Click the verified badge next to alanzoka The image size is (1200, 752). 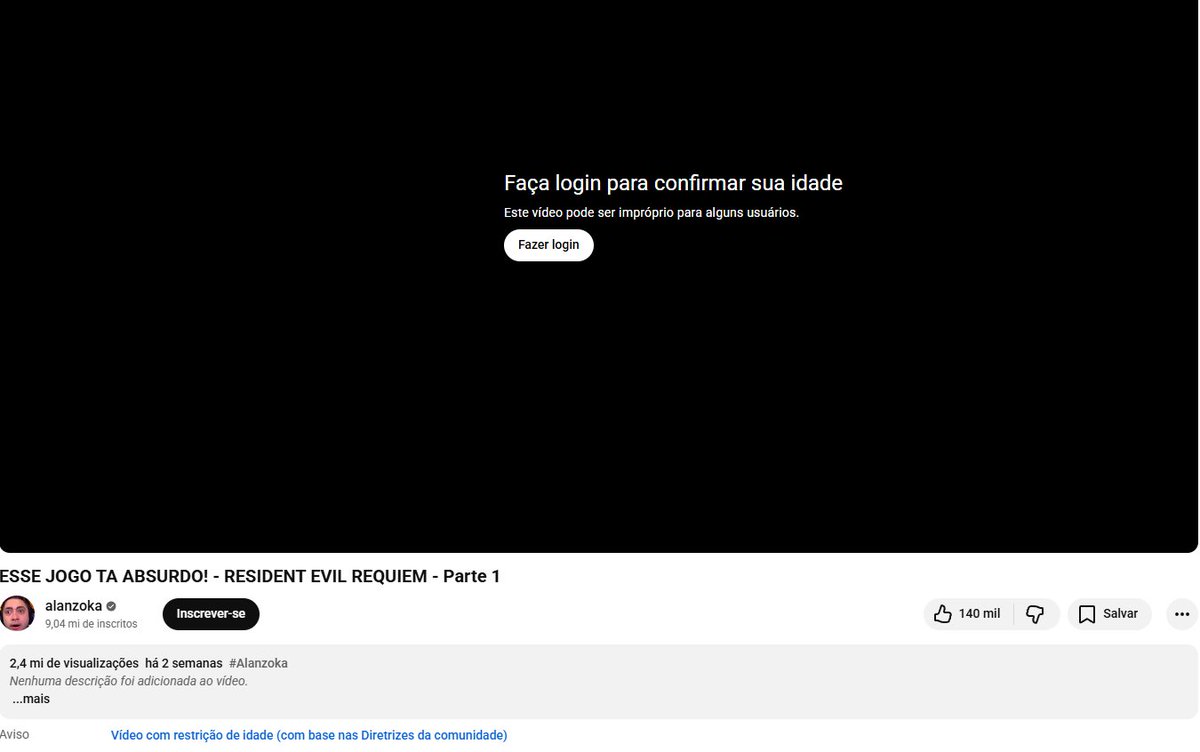[x=111, y=606]
